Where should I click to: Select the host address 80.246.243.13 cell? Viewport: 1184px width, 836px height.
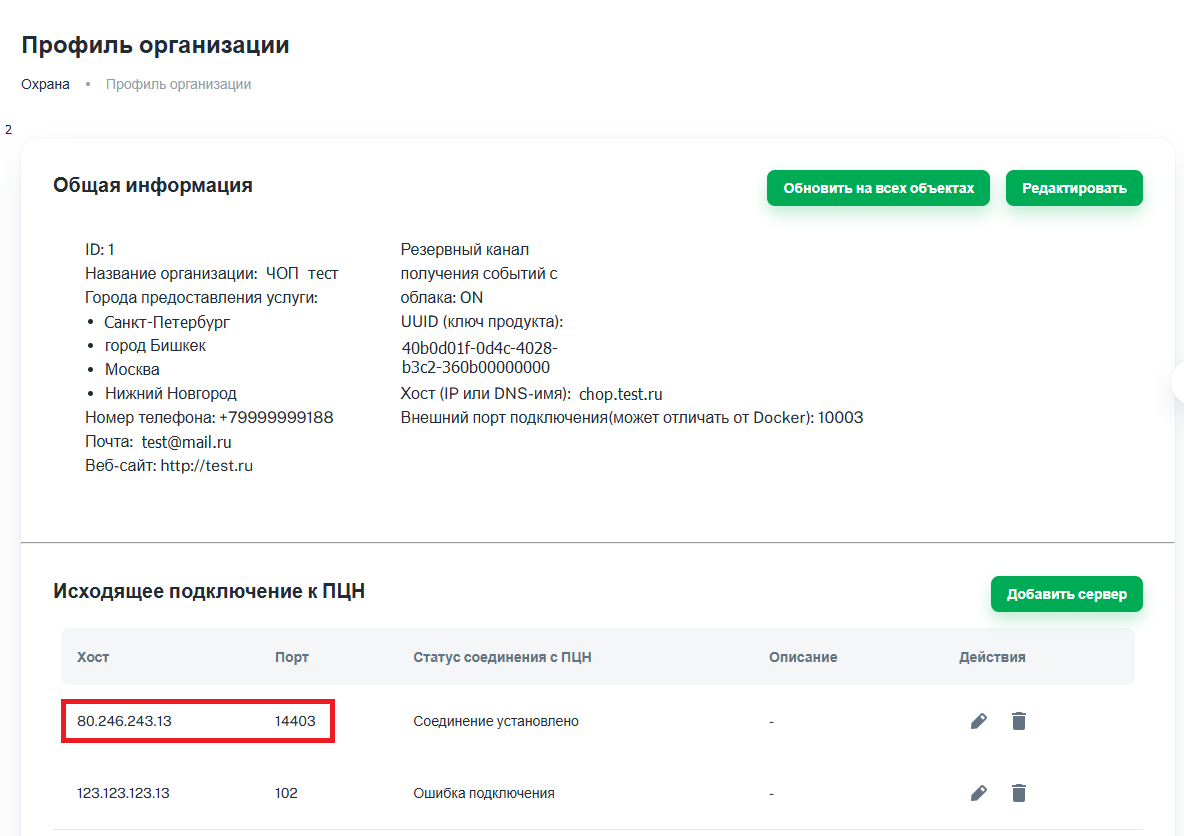124,721
